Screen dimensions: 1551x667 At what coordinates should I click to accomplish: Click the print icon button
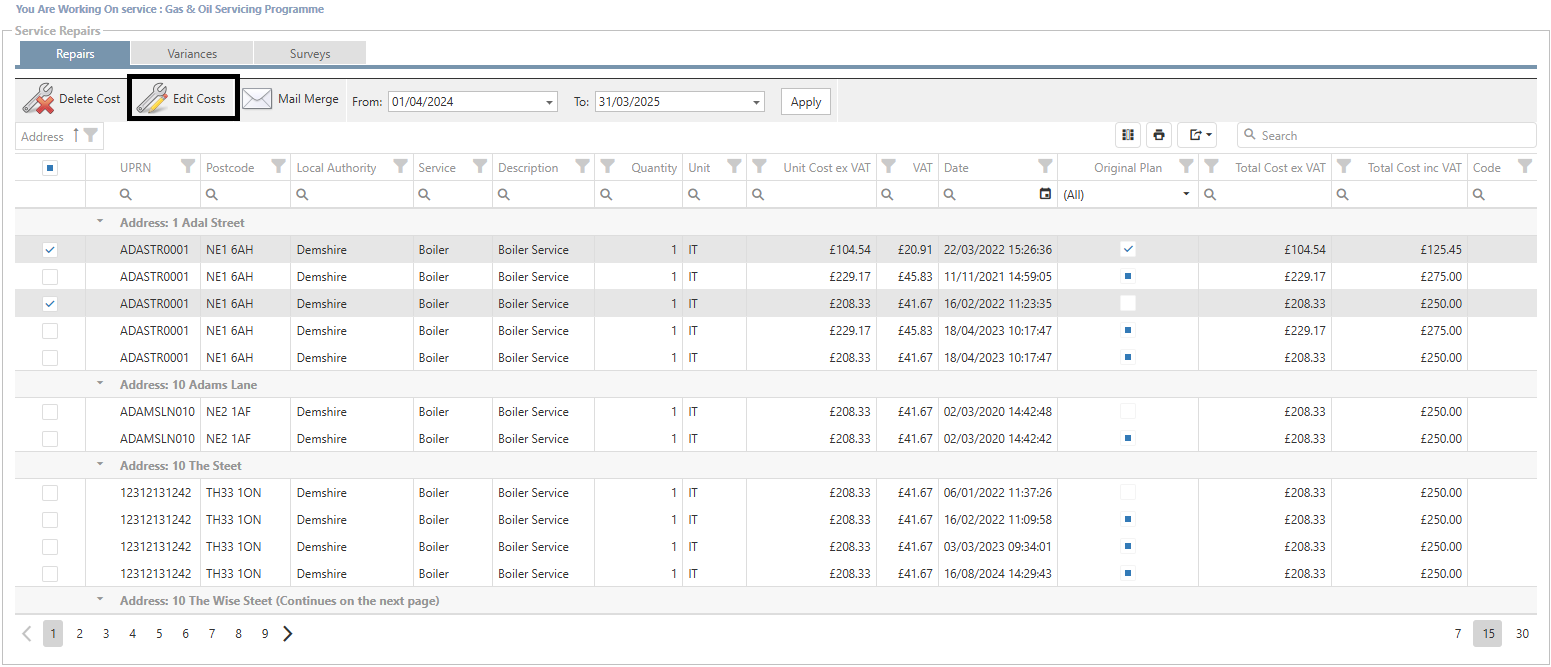(x=1159, y=135)
